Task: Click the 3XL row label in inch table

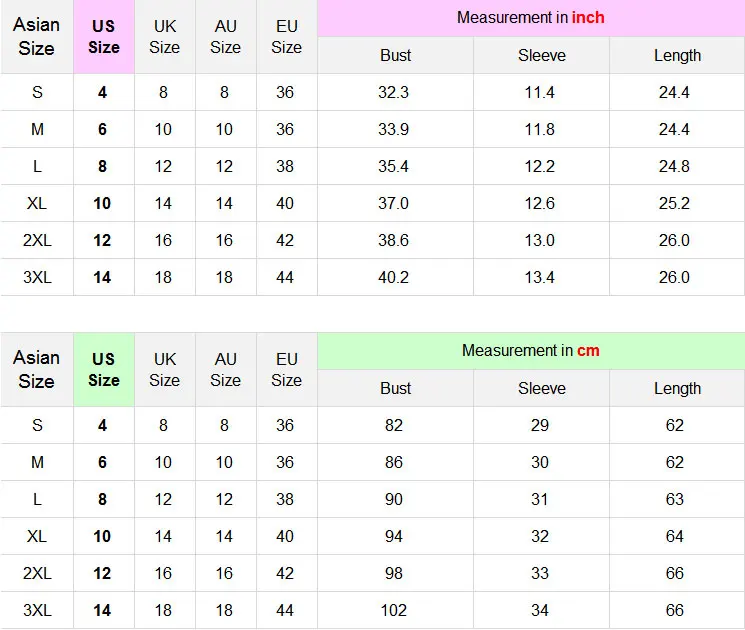Action: pyautogui.click(x=37, y=277)
